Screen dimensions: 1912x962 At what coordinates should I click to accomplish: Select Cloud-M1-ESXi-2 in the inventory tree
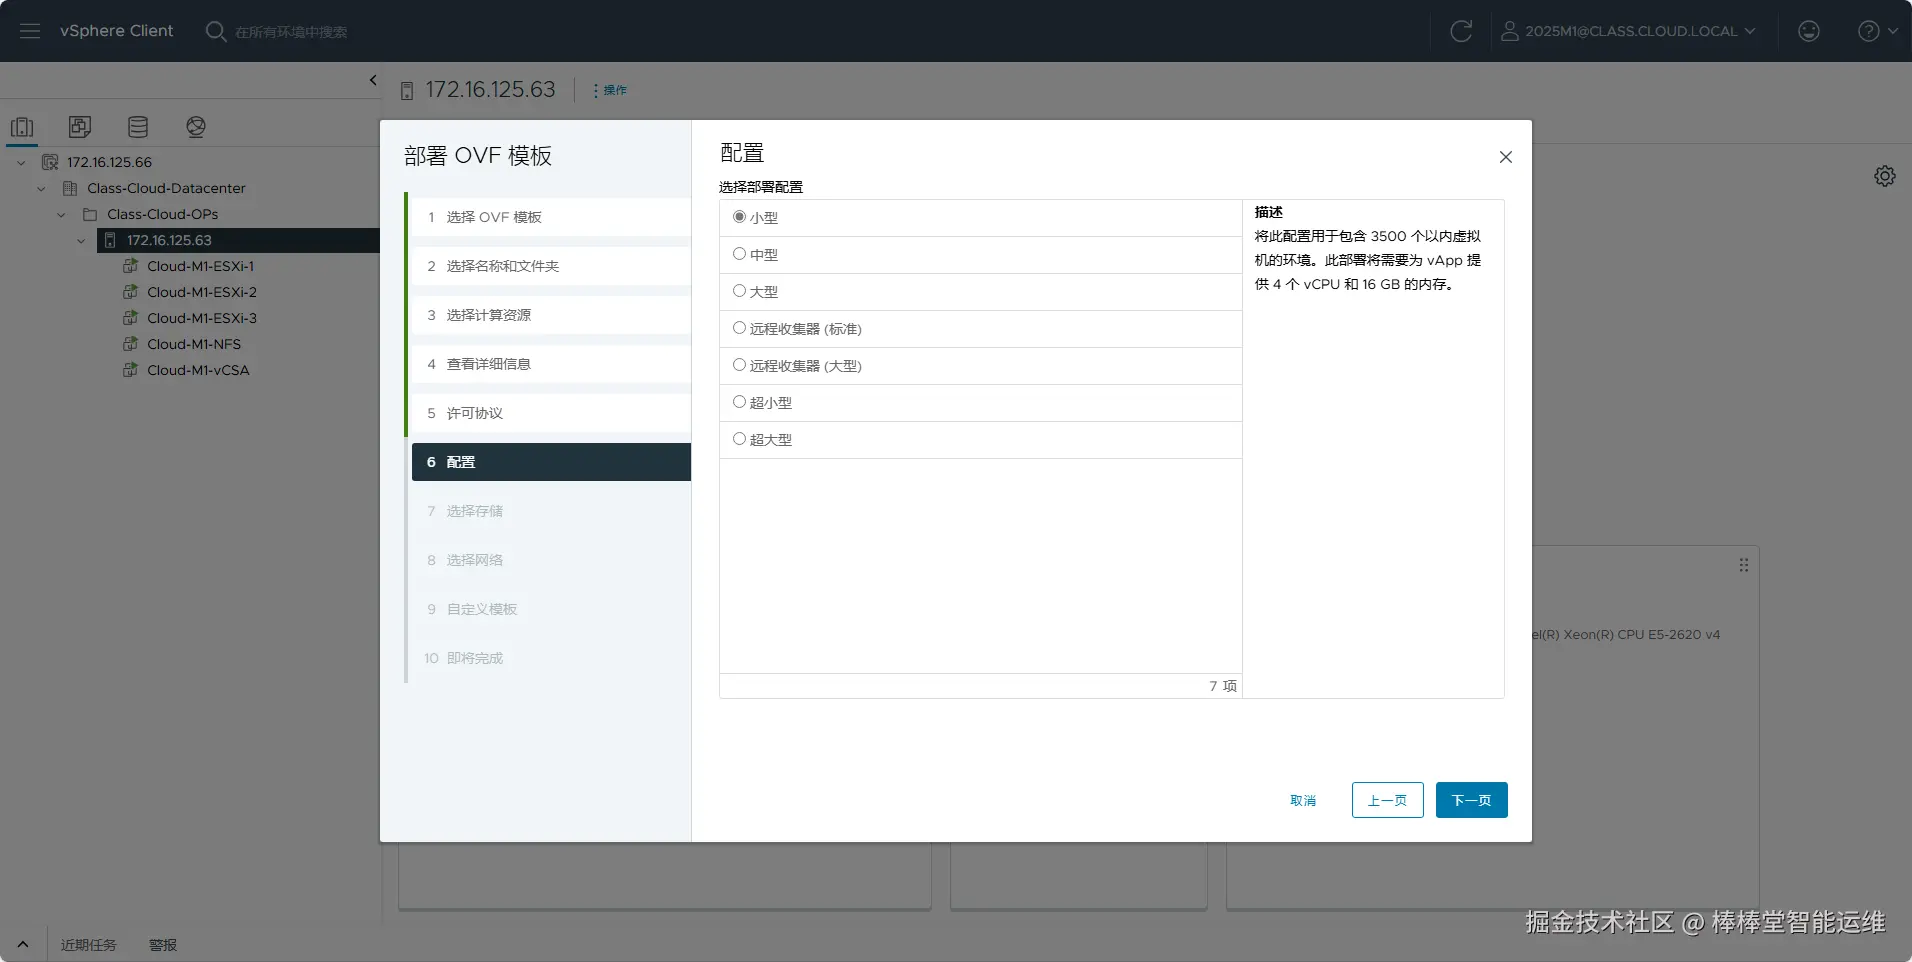click(202, 292)
